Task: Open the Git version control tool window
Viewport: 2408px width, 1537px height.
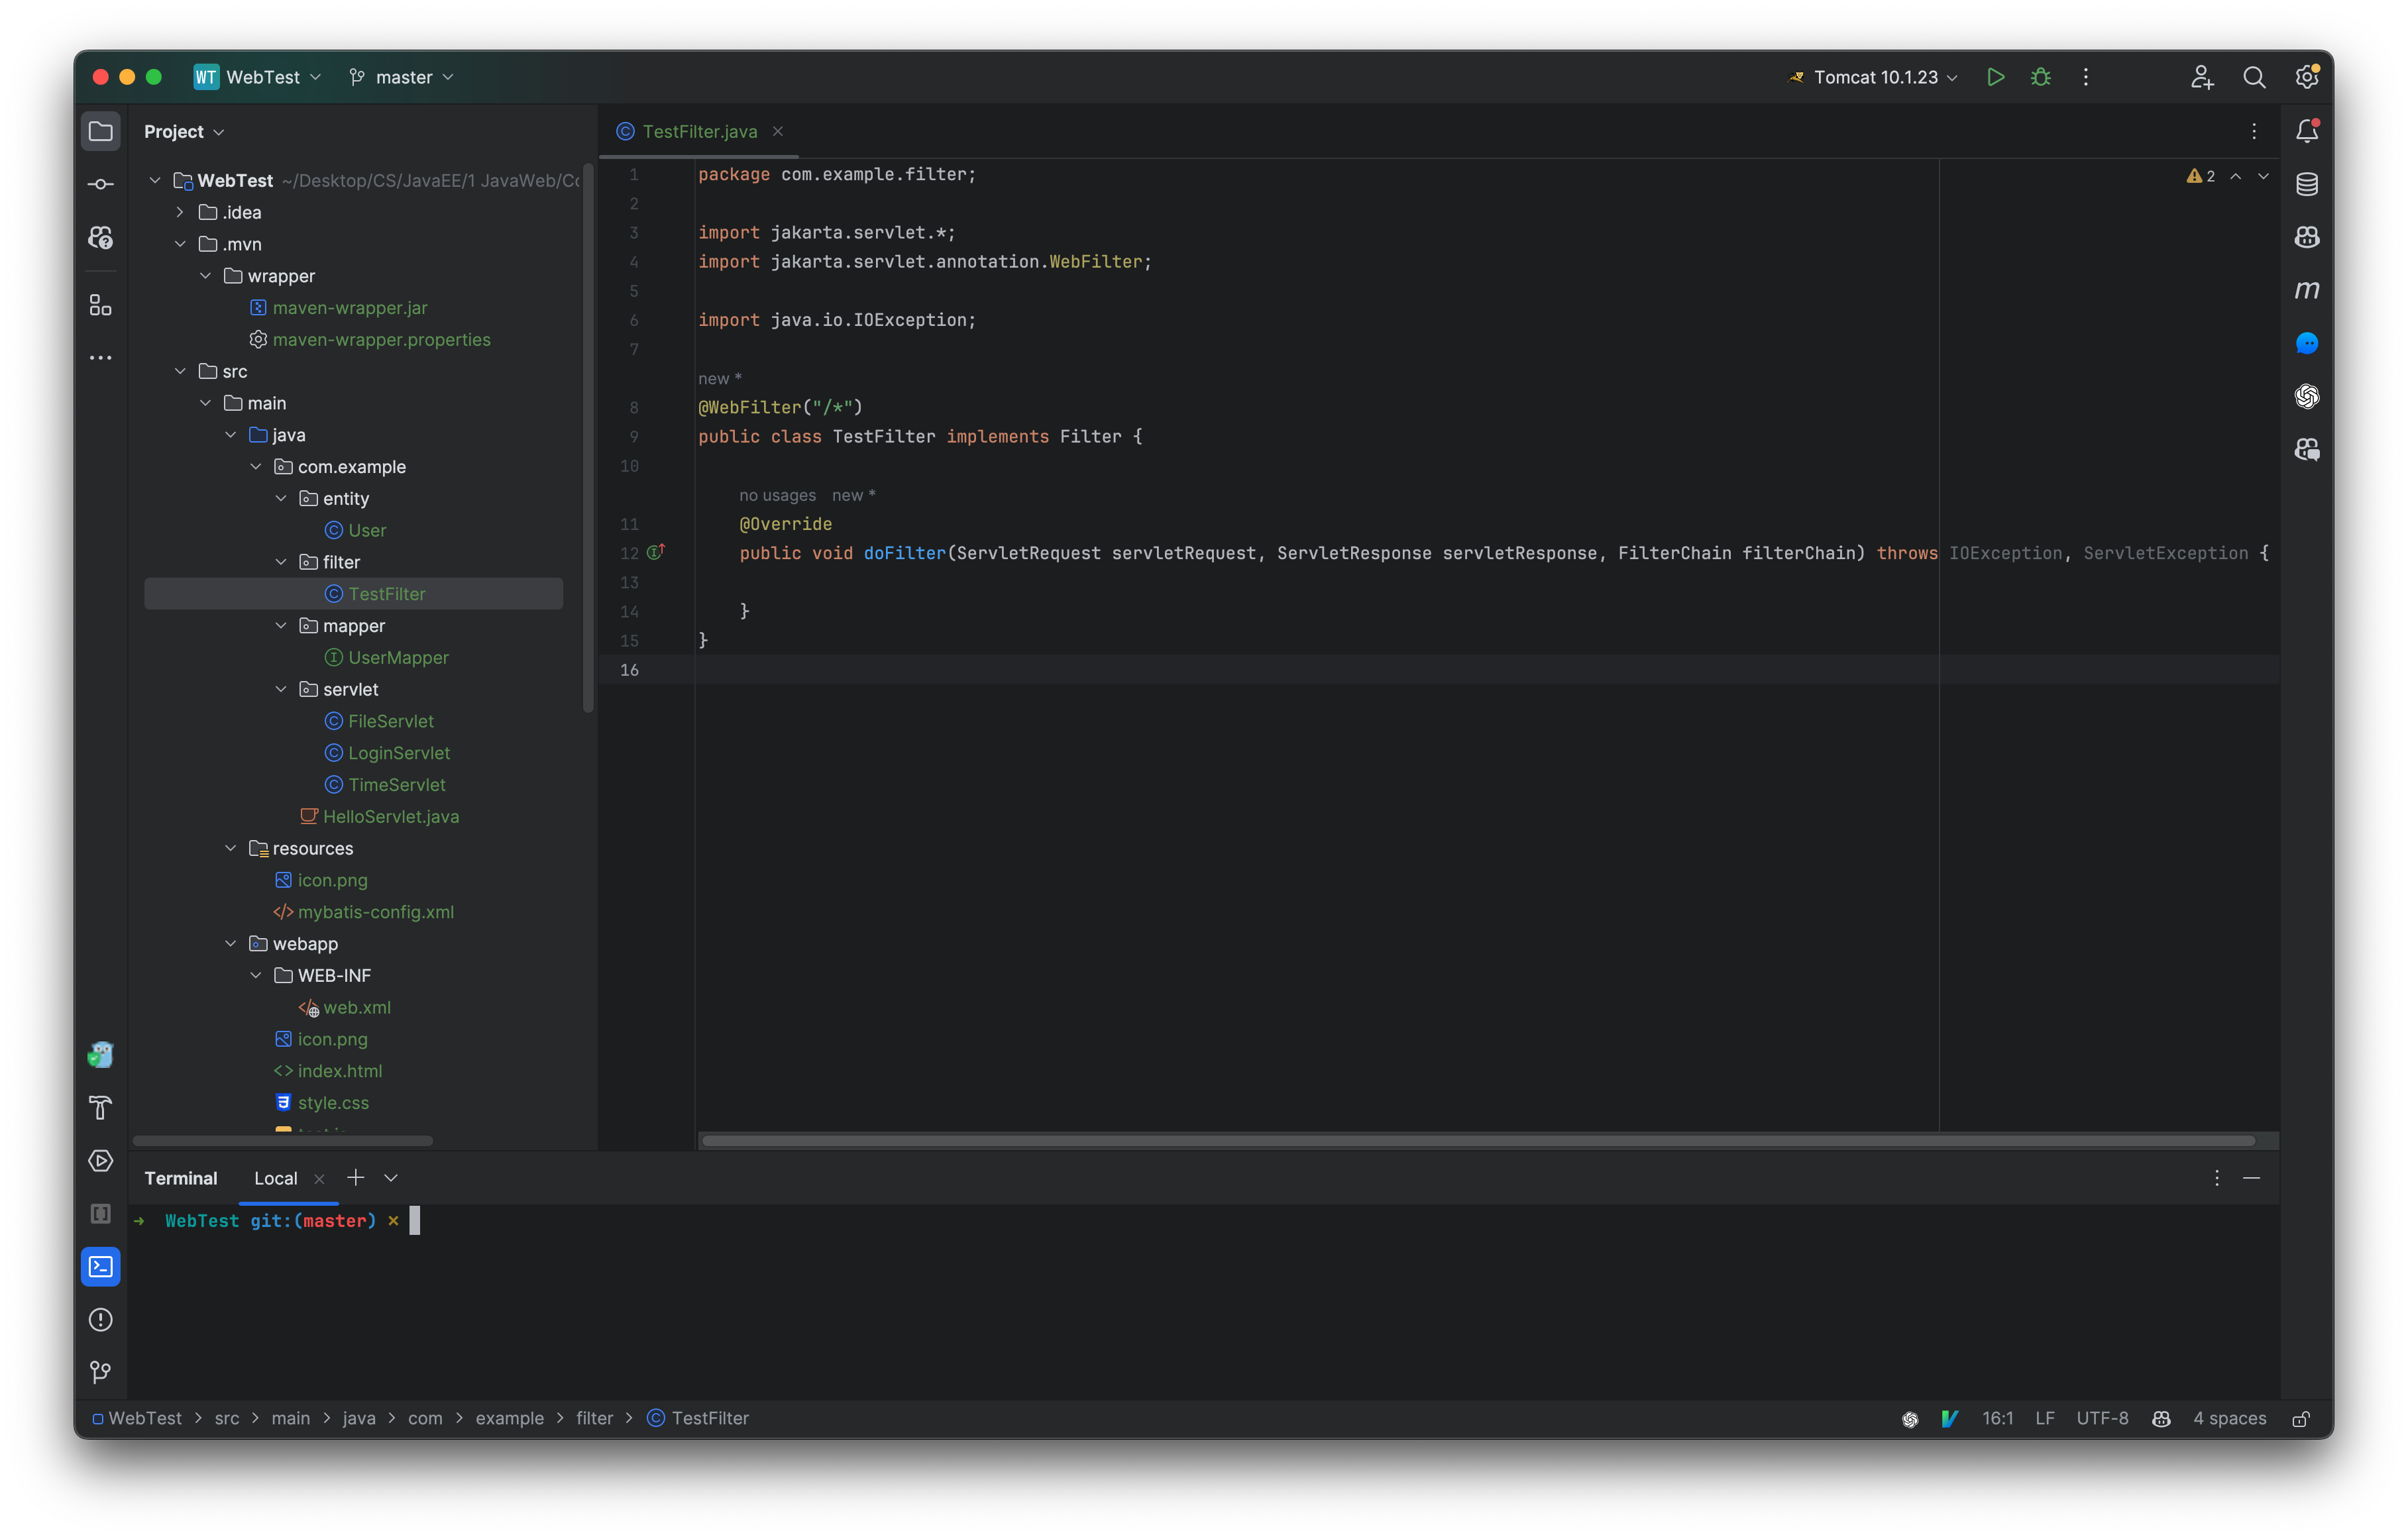Action: coord(100,1372)
